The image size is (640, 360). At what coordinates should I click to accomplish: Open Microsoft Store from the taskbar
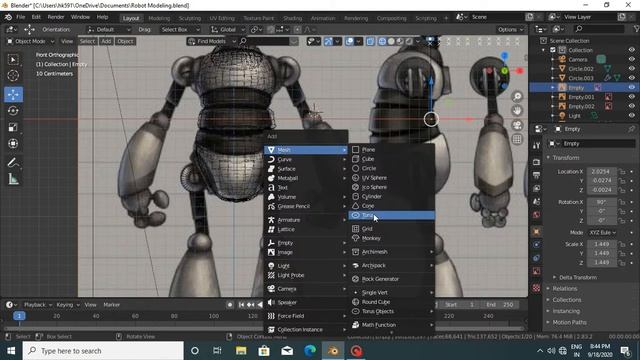pos(264,351)
